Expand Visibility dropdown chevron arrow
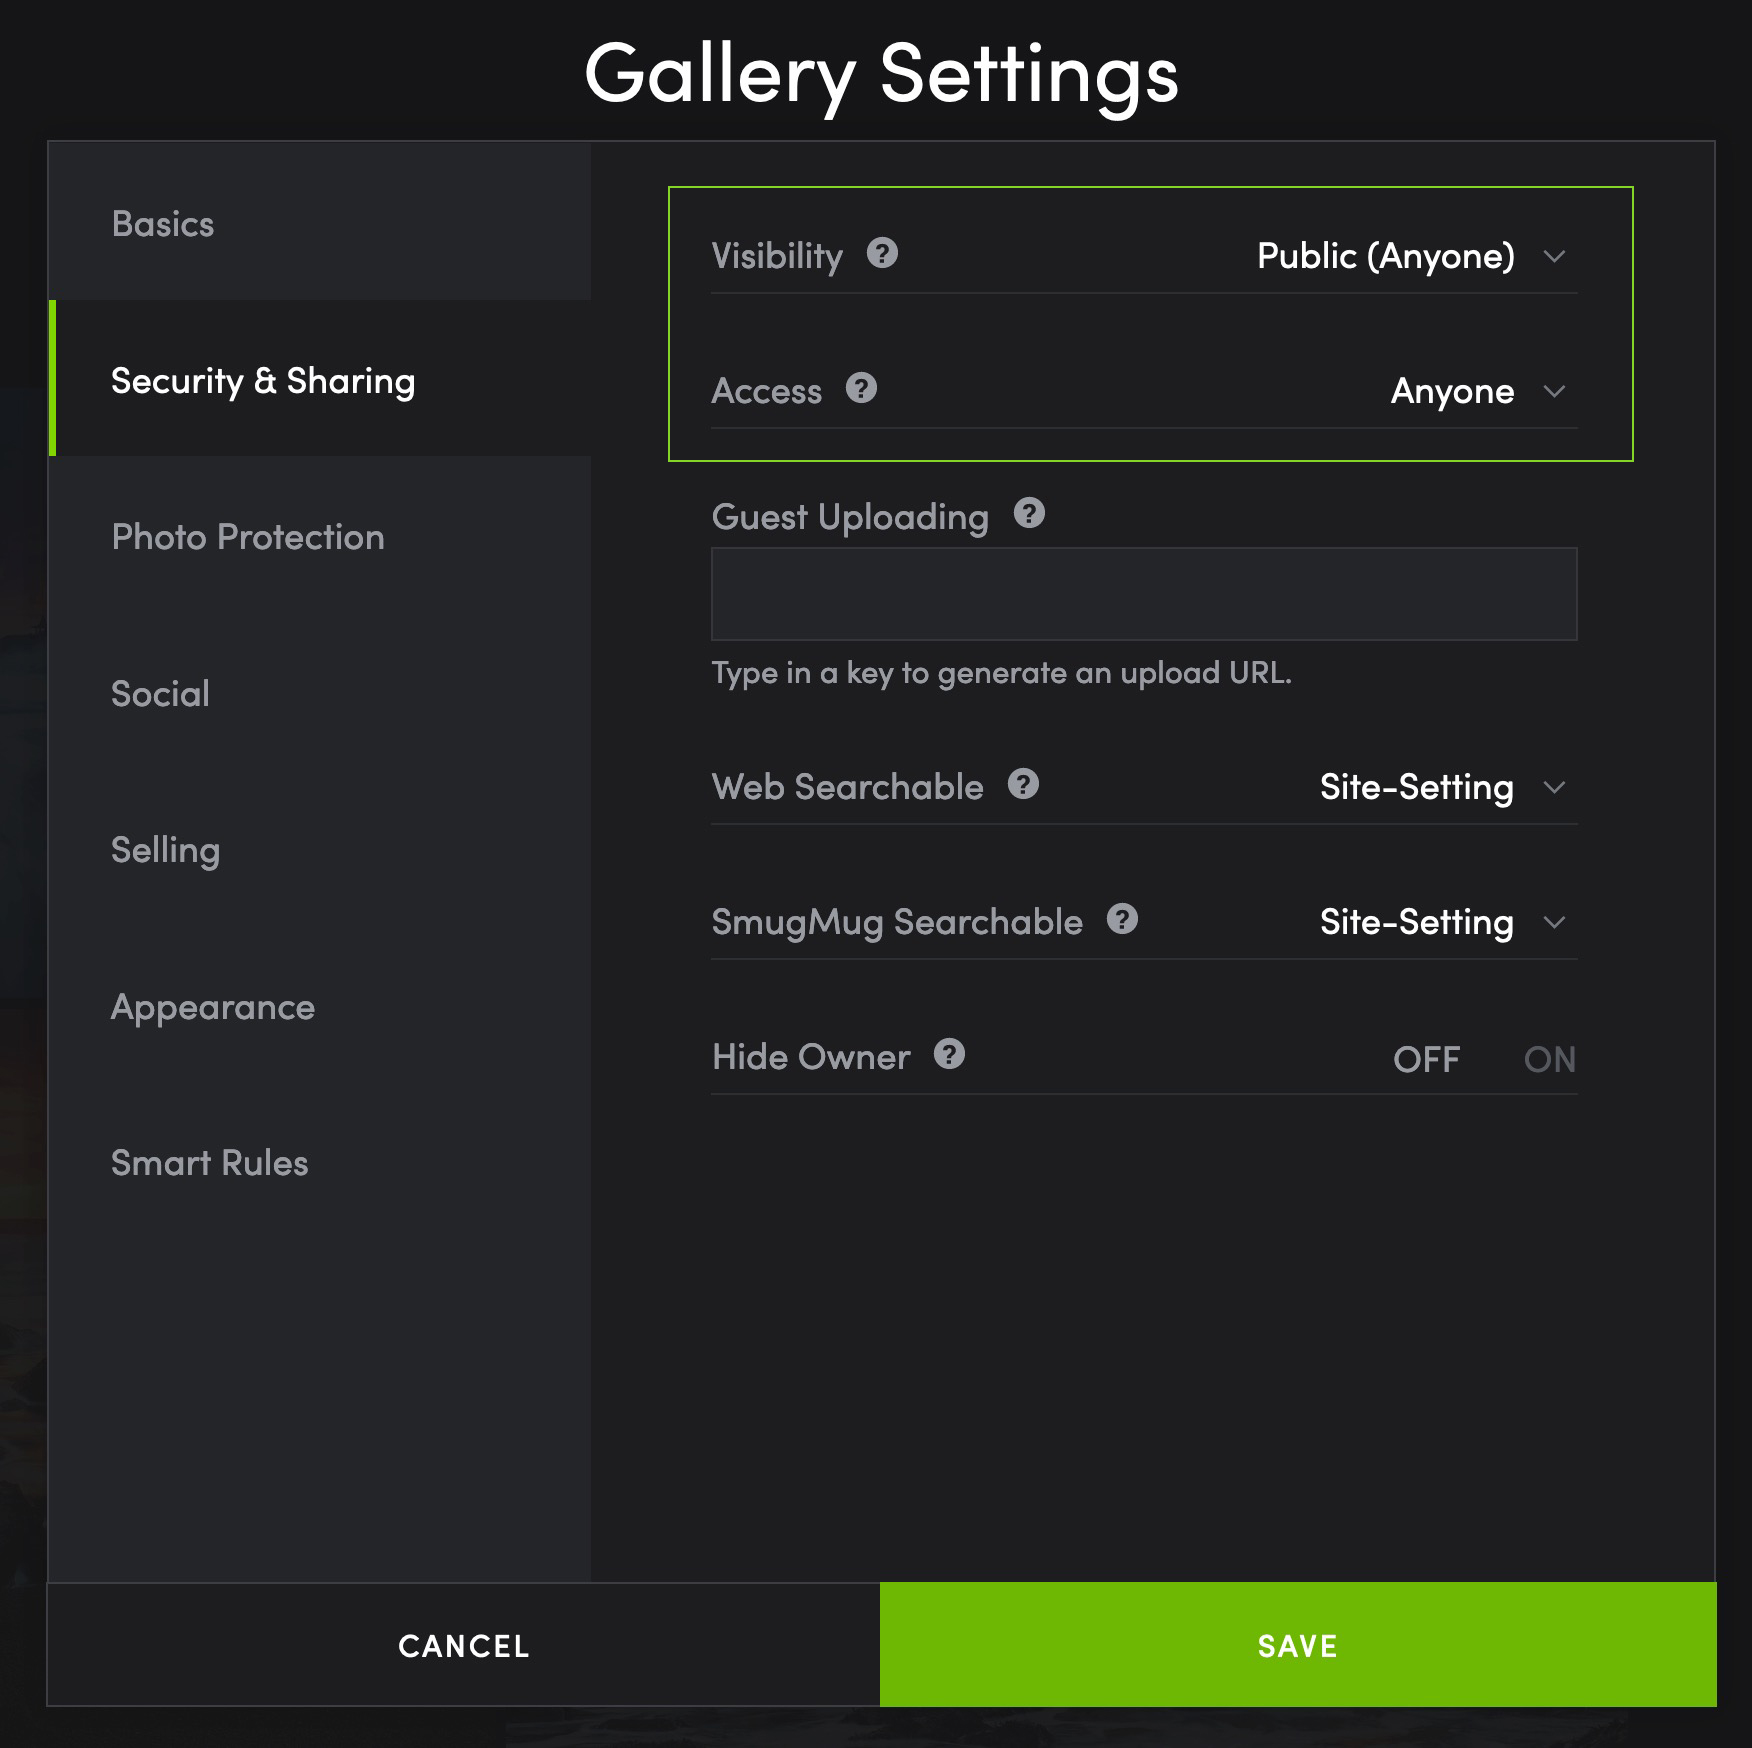This screenshot has width=1752, height=1748. click(x=1554, y=257)
